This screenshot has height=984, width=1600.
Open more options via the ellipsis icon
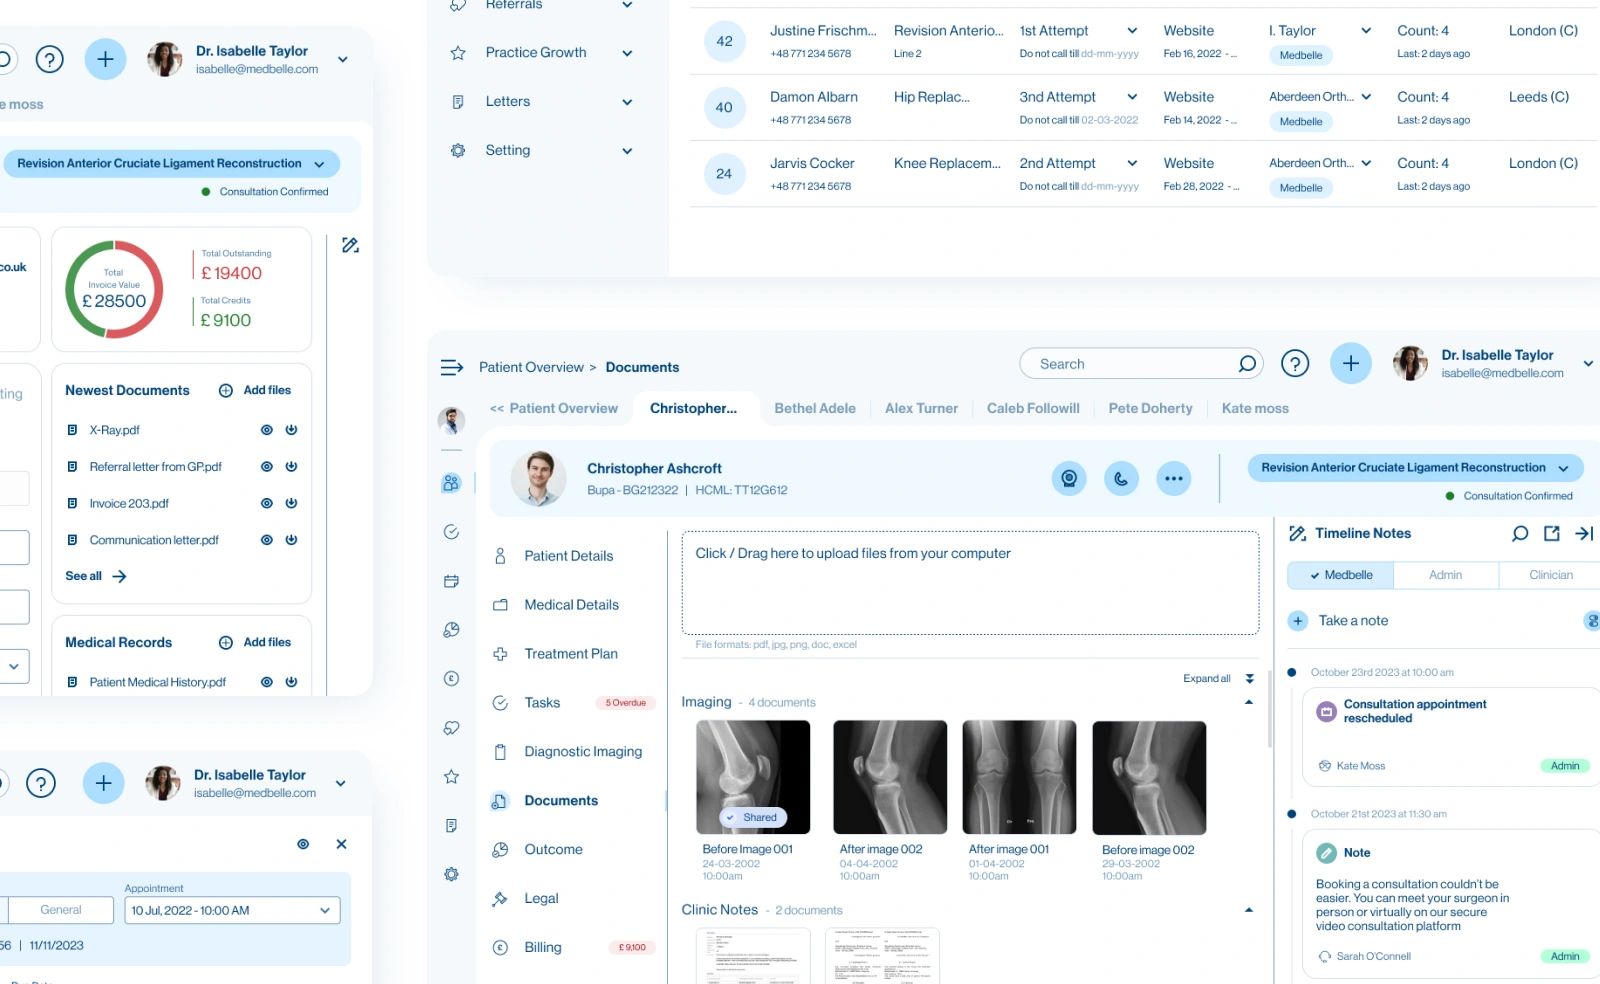(1174, 478)
